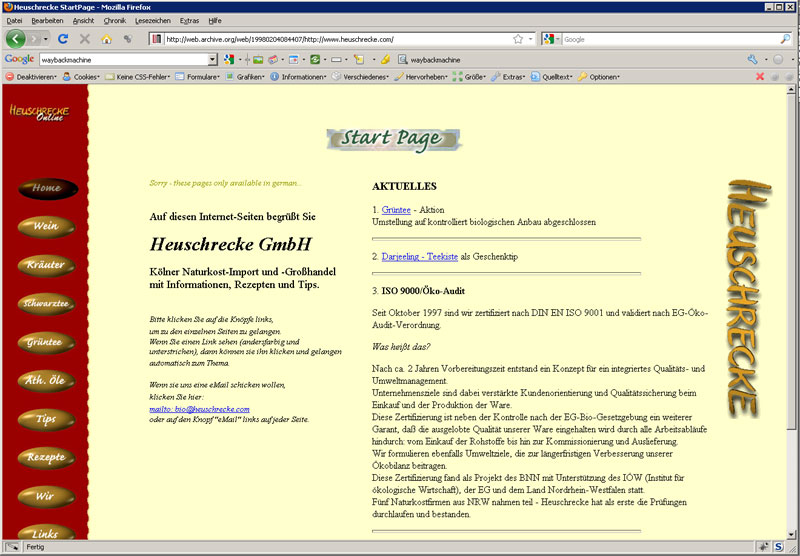Click the Firebug-style icon in status bar
The image size is (800, 556).
(763, 547)
